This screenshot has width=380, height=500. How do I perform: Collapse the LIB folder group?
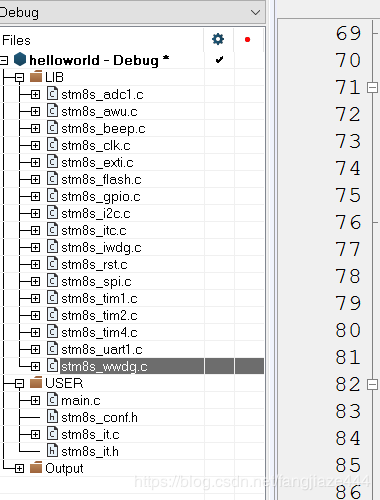(x=19, y=78)
